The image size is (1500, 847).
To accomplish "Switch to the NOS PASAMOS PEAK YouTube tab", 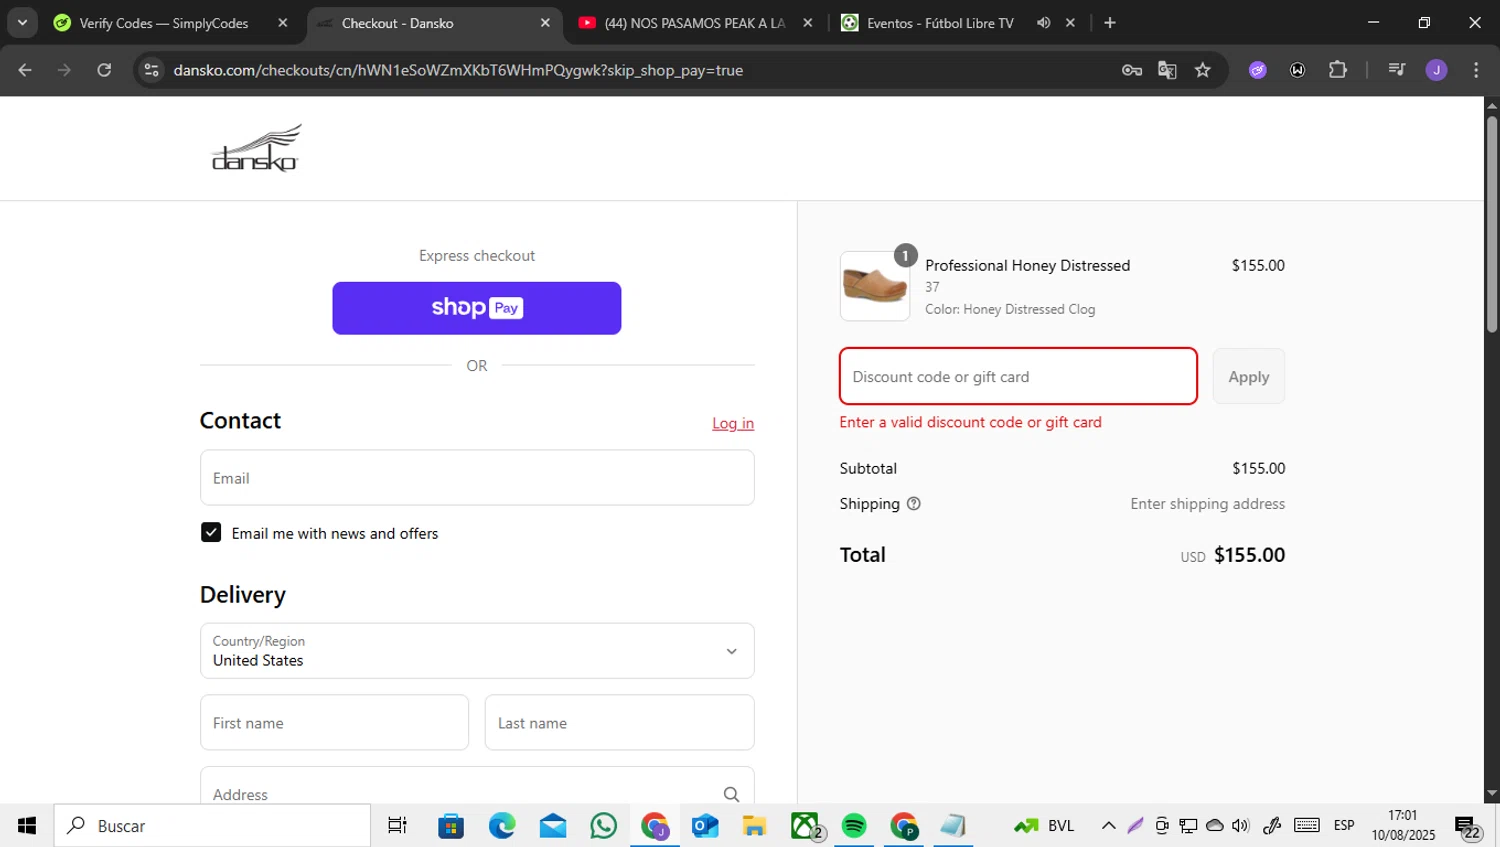I will click(696, 23).
